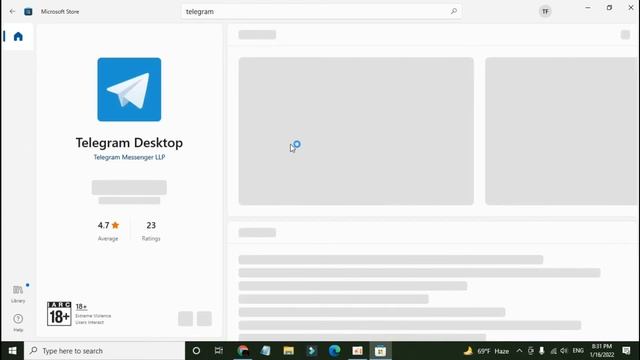The width and height of the screenshot is (640, 360).
Task: Open Task View on the taskbar
Action: (x=219, y=351)
